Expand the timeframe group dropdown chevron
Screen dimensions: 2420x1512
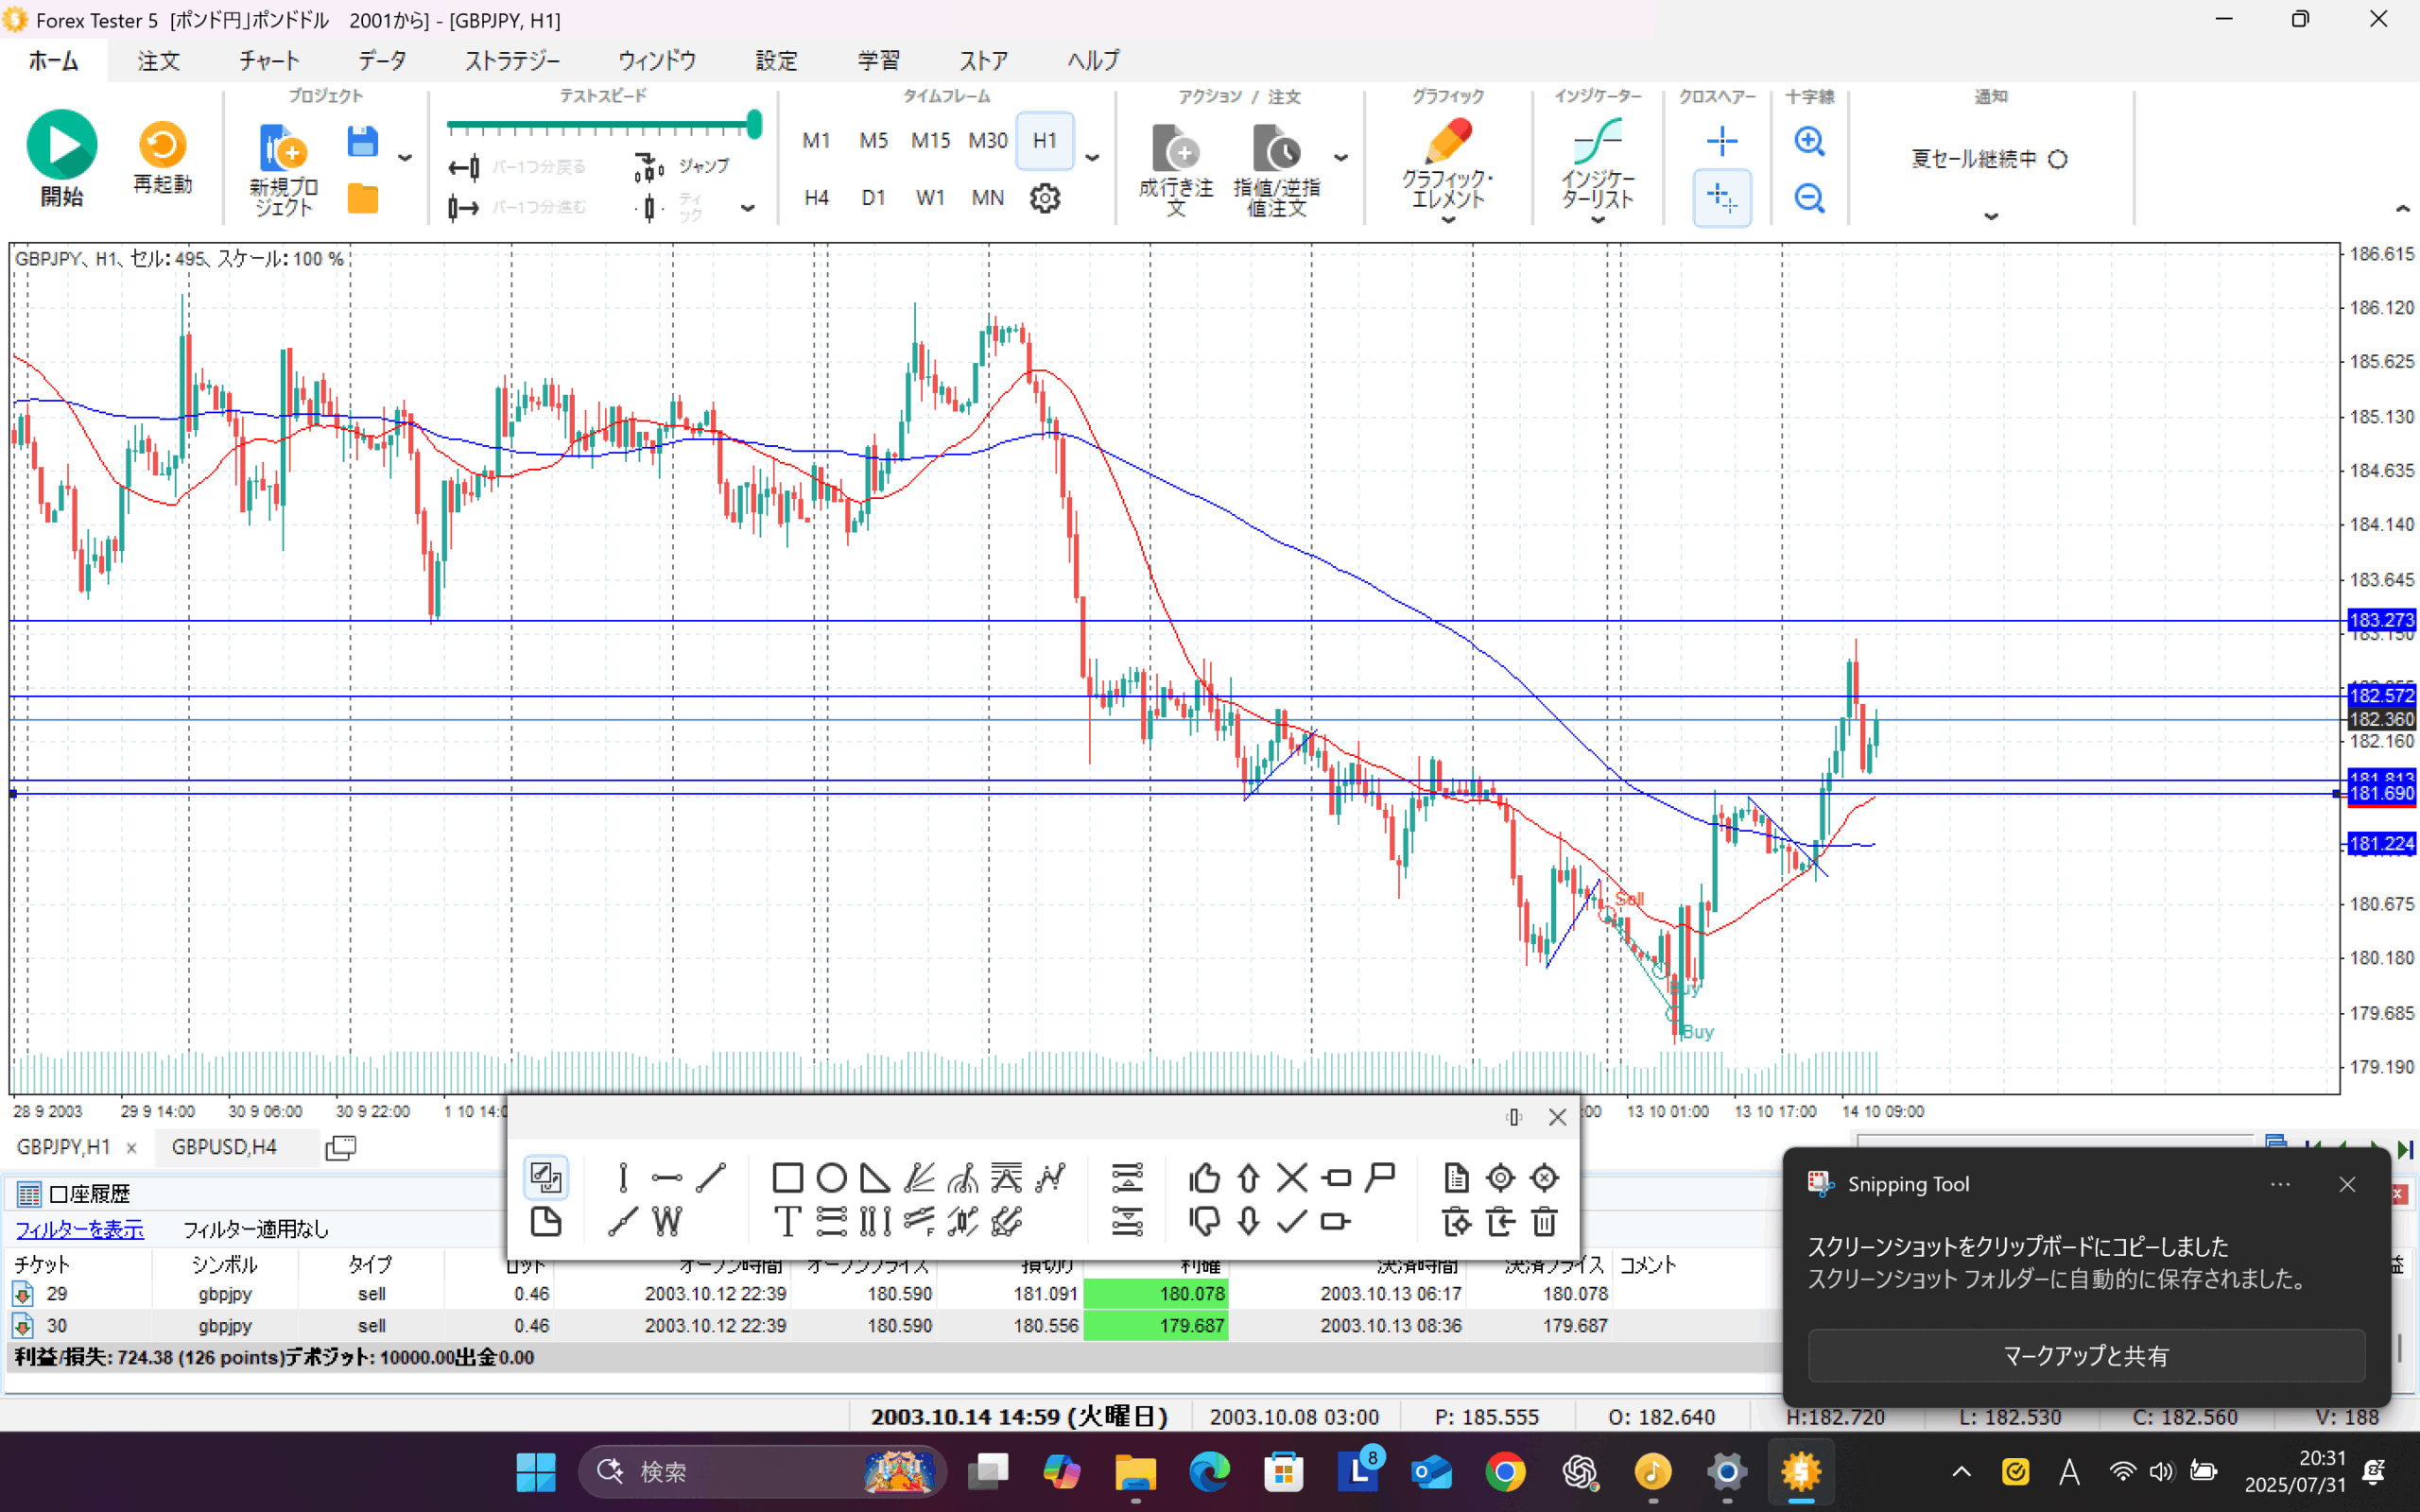(1092, 158)
